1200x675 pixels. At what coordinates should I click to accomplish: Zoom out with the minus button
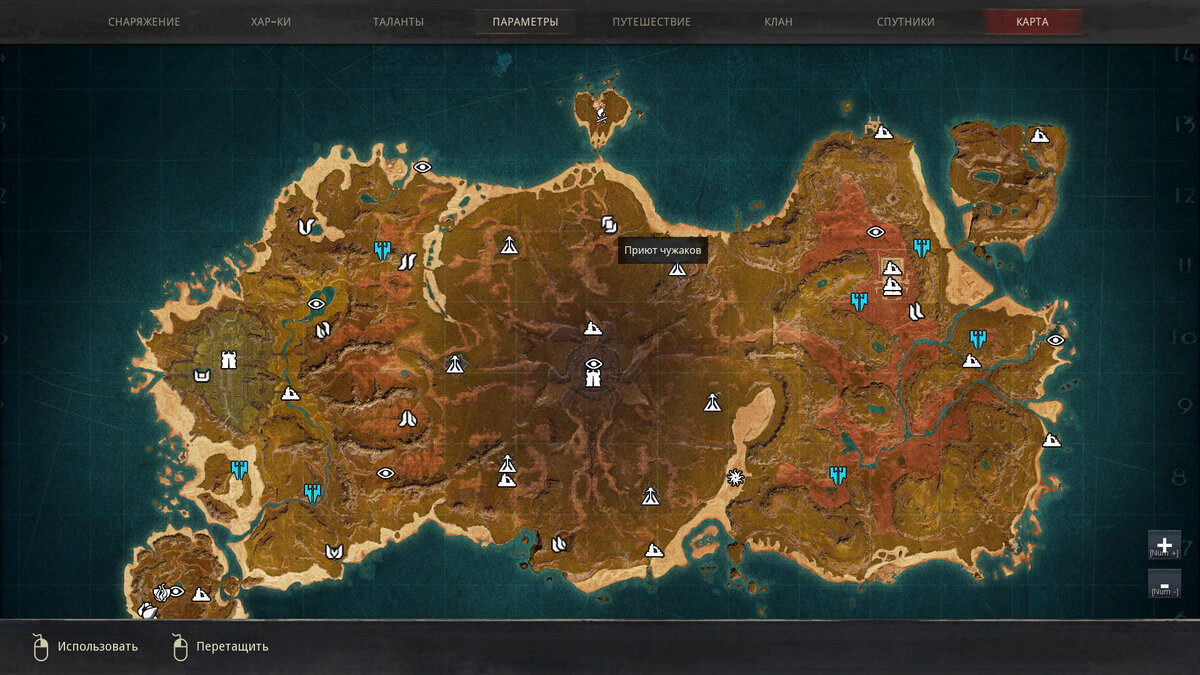tap(1164, 584)
